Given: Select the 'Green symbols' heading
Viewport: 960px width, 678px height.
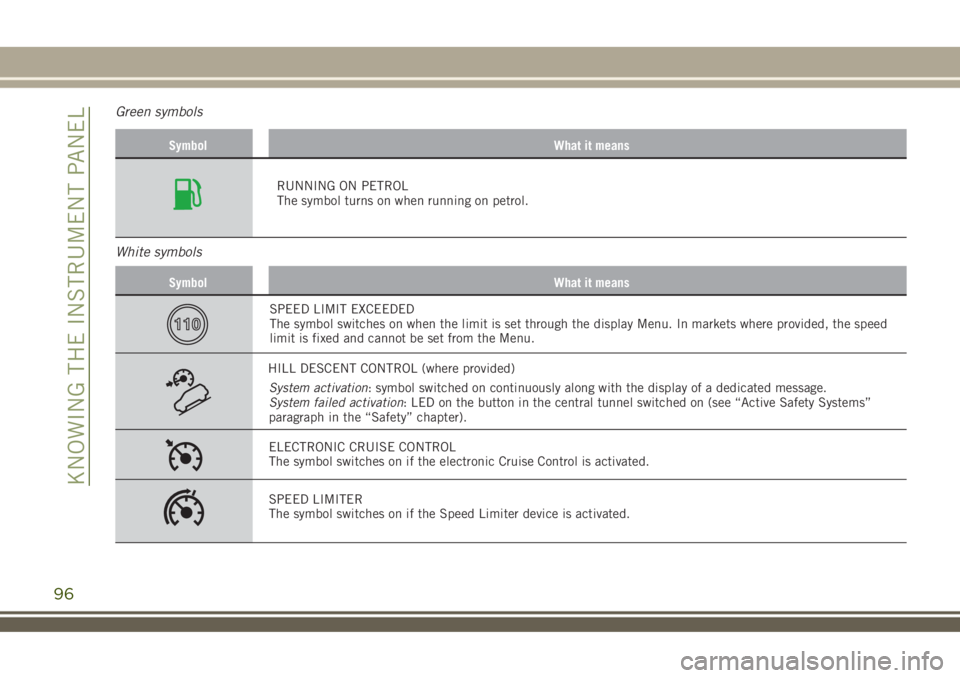Looking at the screenshot, I should point(159,112).
